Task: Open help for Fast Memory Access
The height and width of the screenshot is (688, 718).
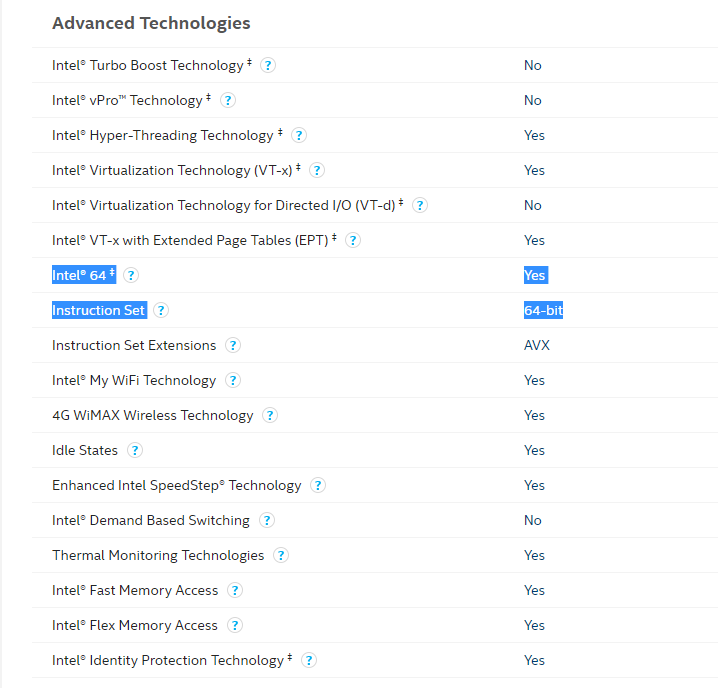Action: tap(235, 590)
